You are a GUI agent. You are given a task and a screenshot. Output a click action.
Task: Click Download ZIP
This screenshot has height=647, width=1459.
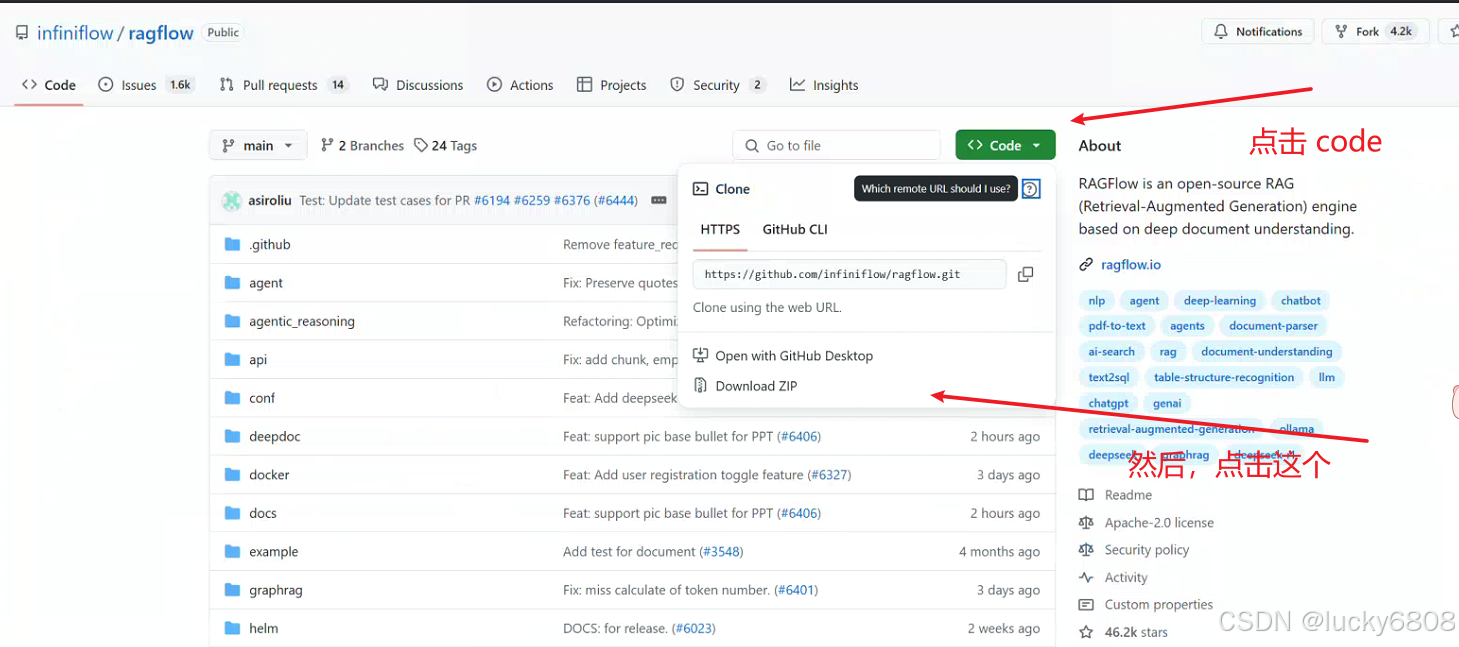pyautogui.click(x=756, y=386)
